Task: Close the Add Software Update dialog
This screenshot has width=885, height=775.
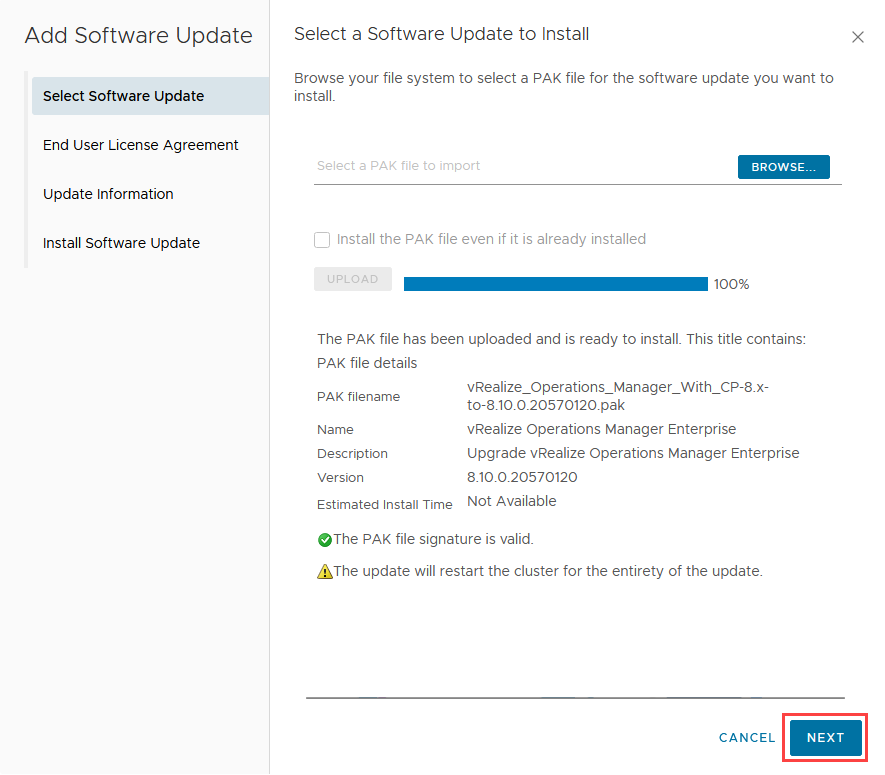Action: pos(857,37)
